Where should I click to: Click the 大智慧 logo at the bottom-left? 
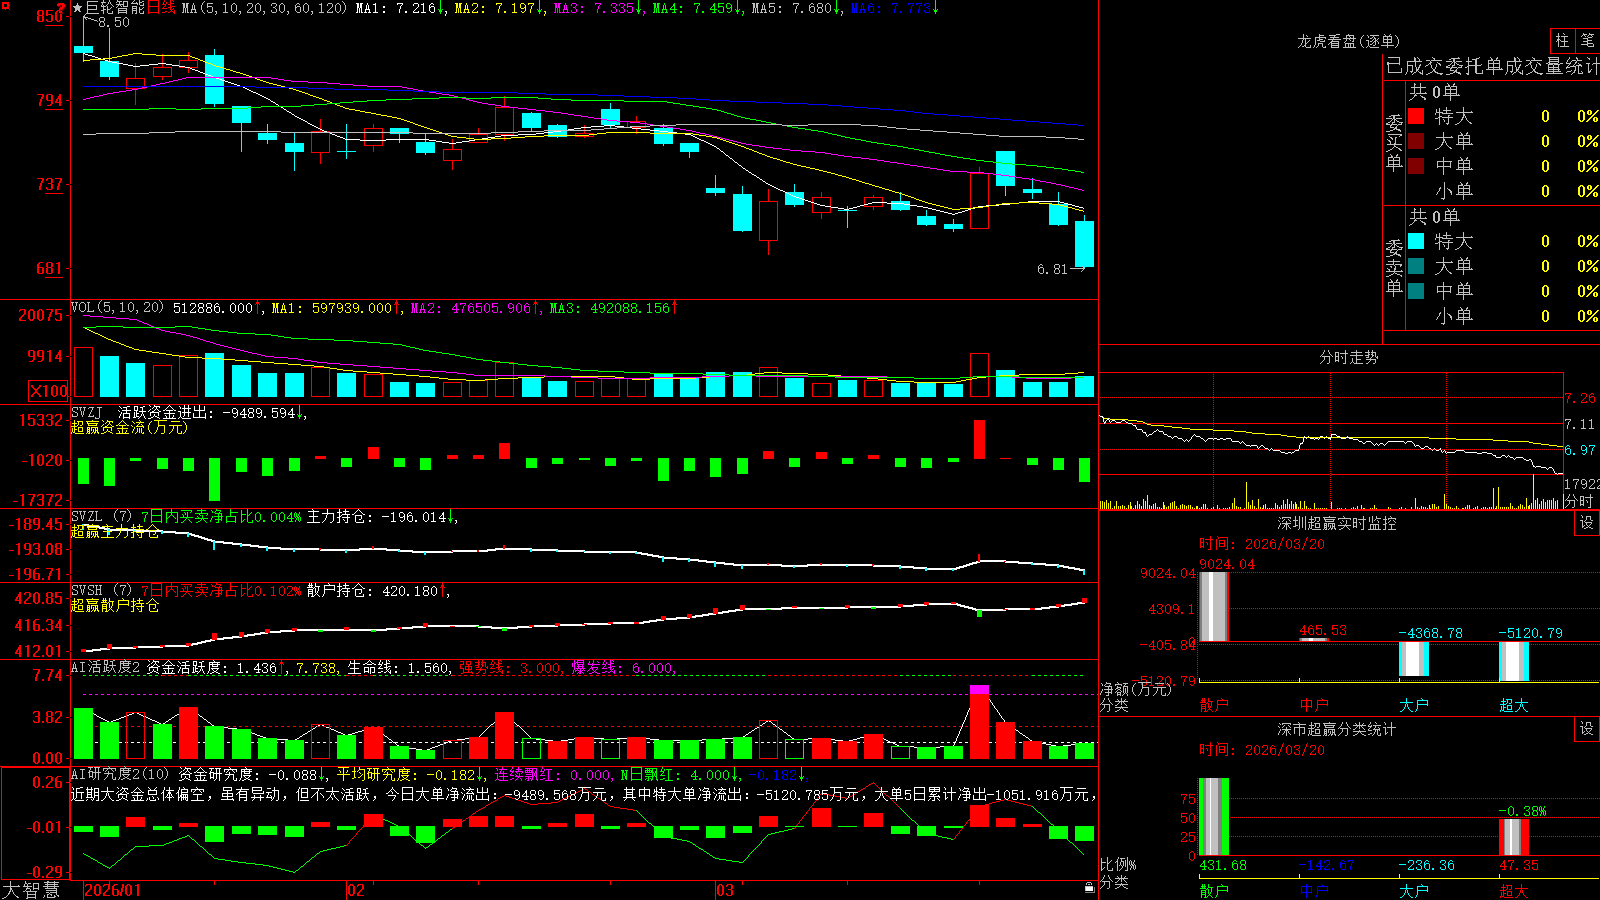pyautogui.click(x=31, y=890)
